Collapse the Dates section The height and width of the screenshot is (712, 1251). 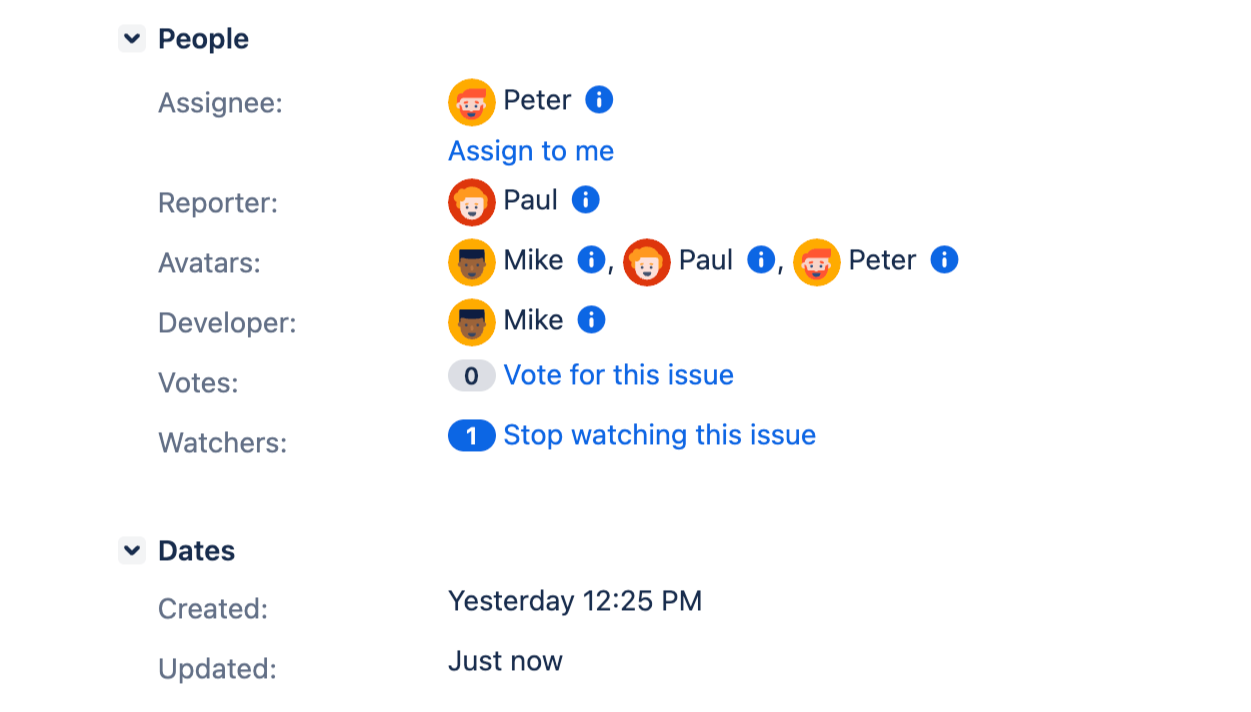(132, 551)
